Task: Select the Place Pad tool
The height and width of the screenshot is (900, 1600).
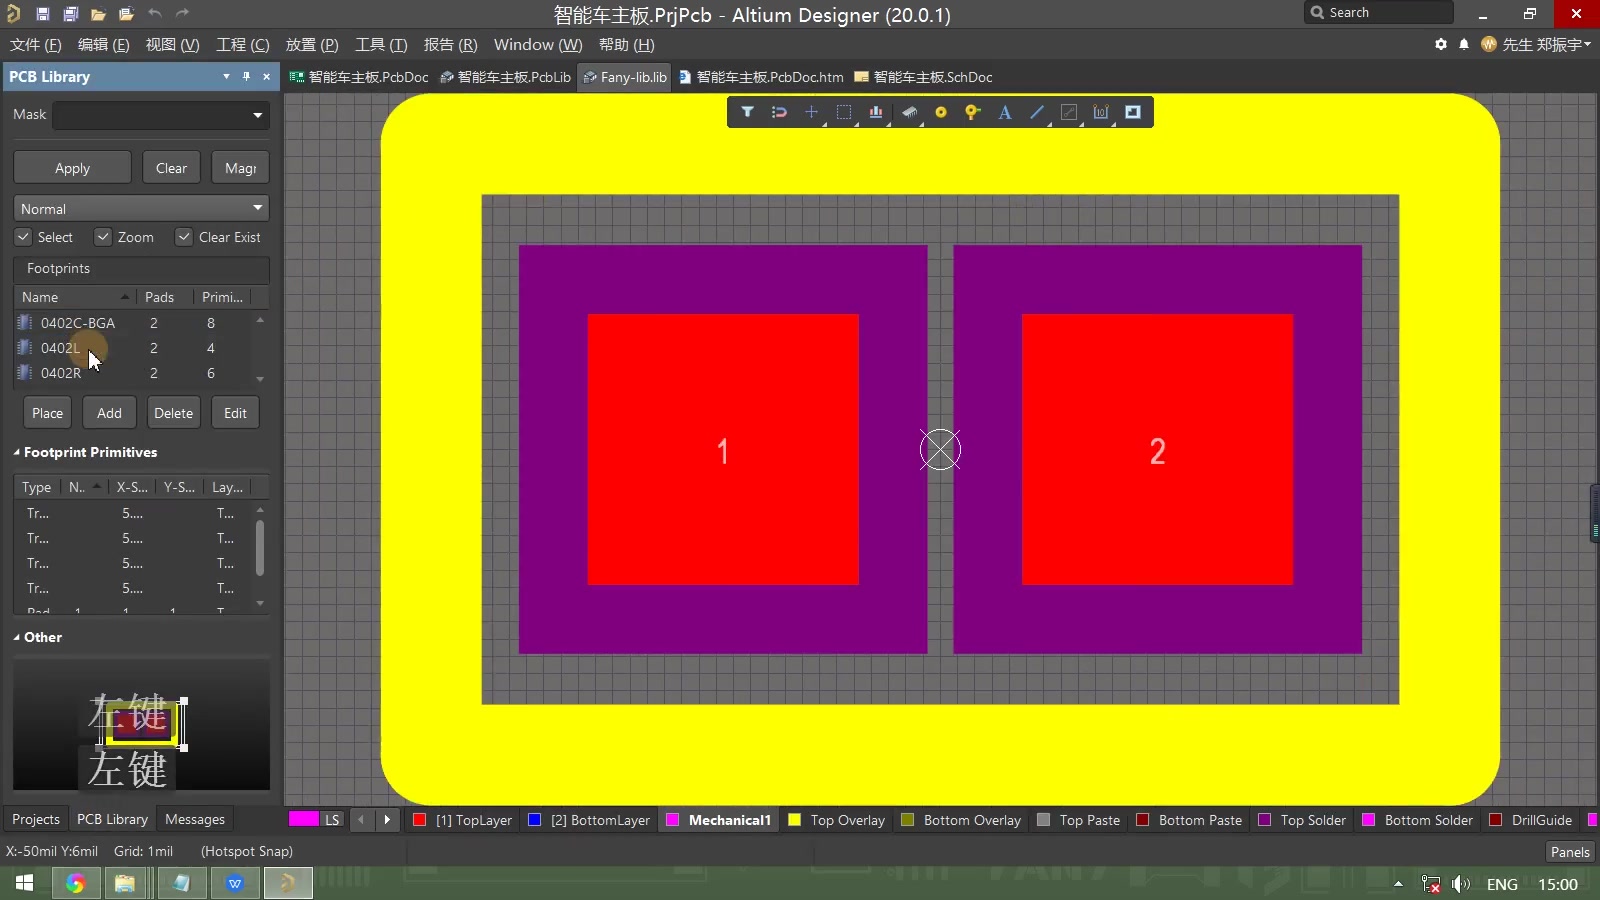Action: (x=941, y=112)
